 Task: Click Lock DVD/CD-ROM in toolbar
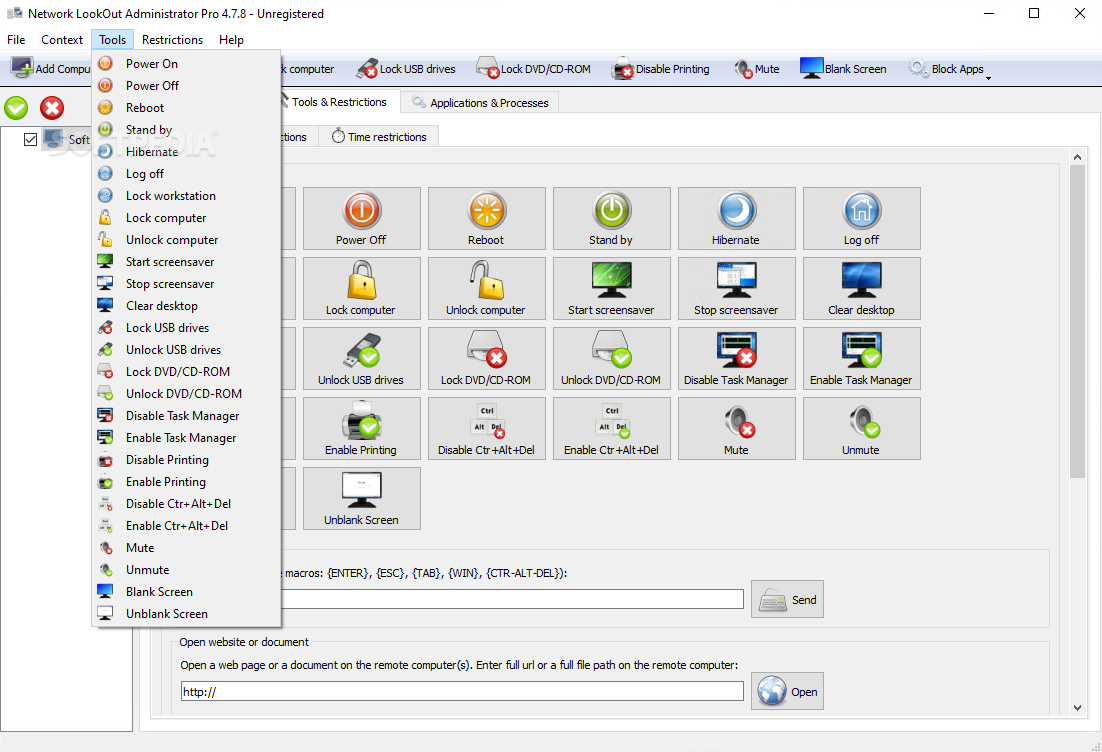533,69
